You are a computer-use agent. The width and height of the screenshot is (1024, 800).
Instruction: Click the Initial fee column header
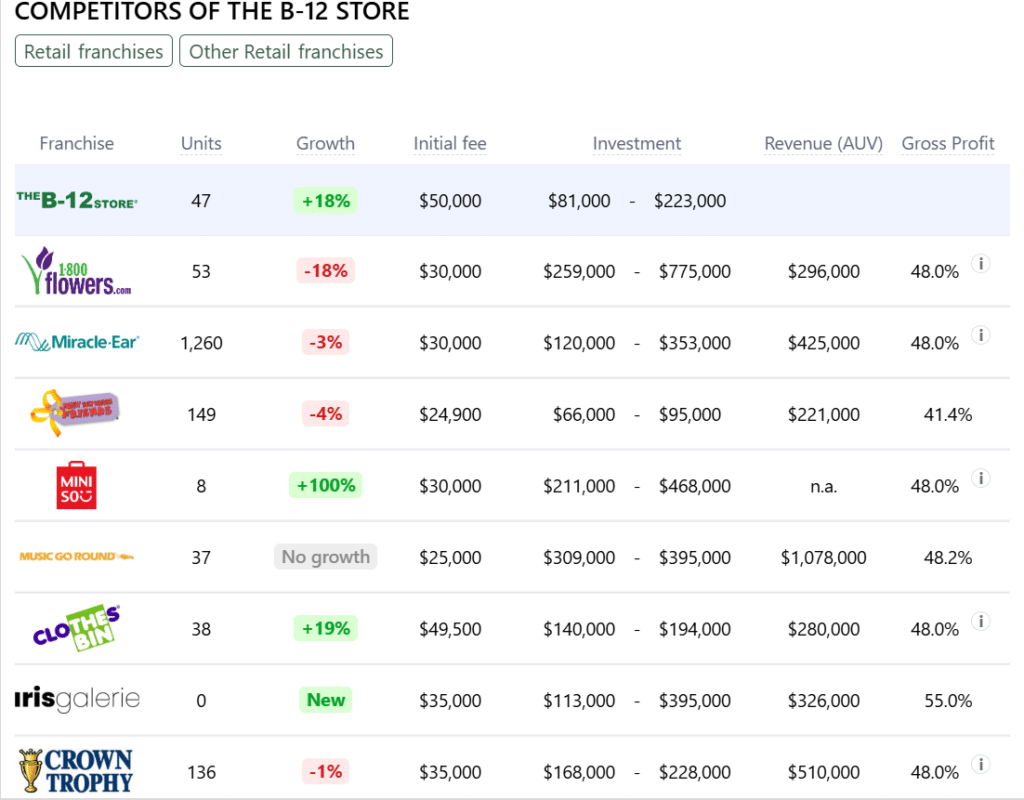pyautogui.click(x=450, y=143)
